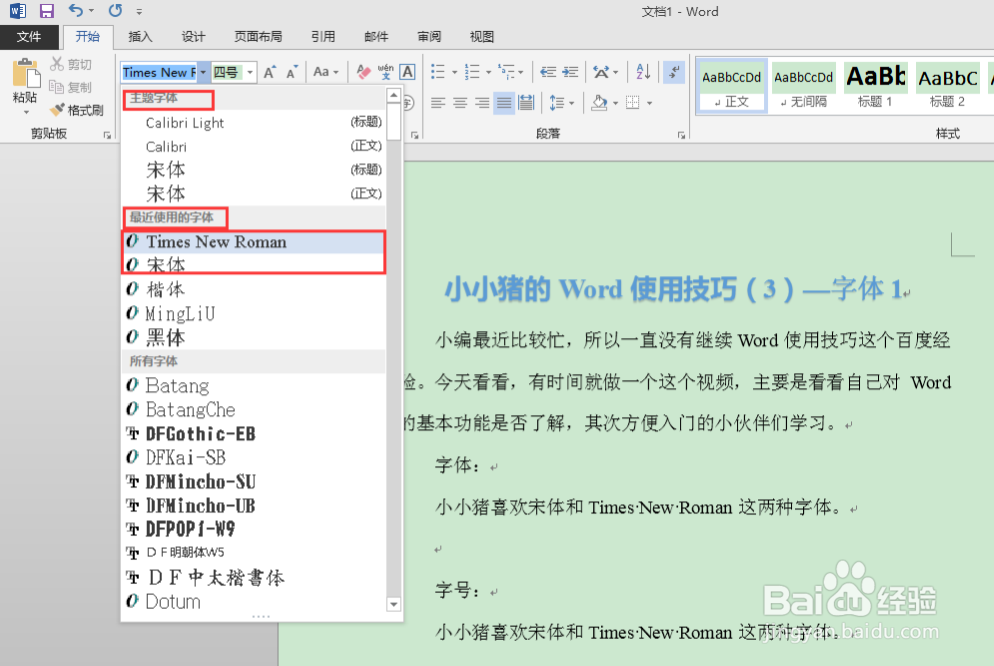Click the font name box showing Times New
Screen dimensions: 994x666
pos(160,72)
